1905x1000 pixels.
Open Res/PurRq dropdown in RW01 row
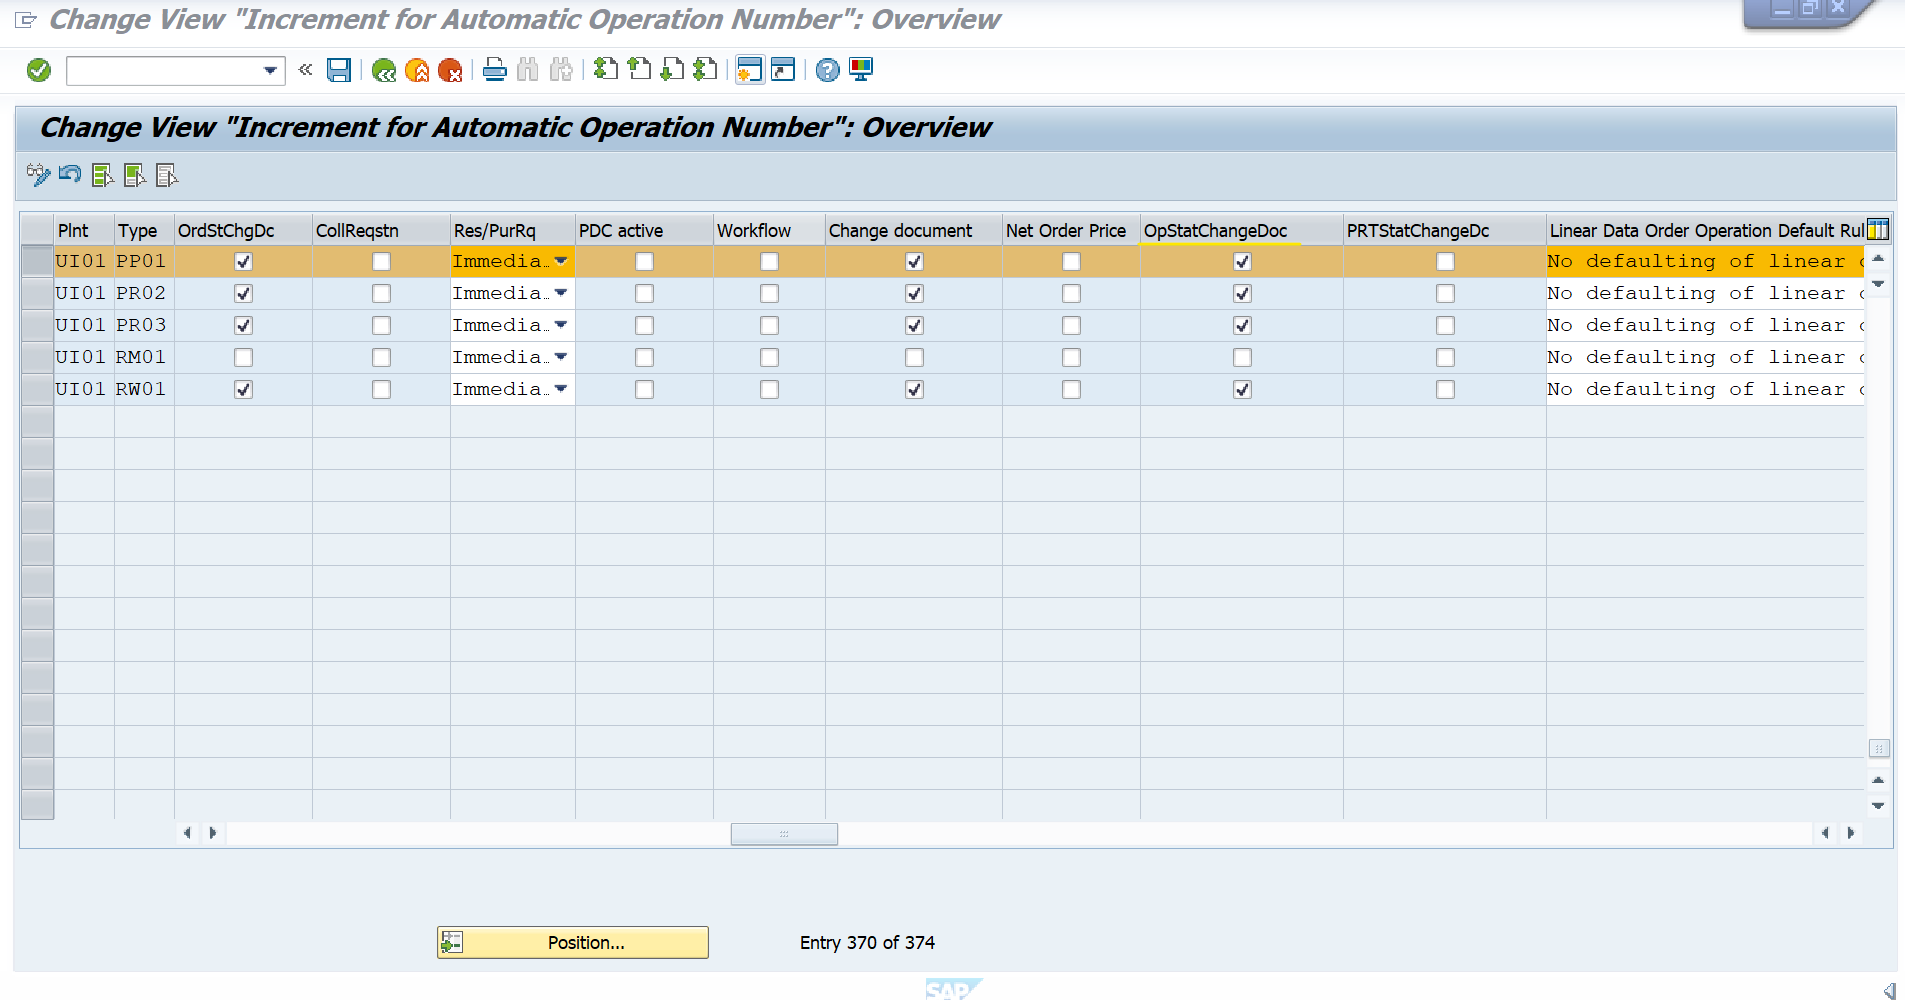click(561, 389)
